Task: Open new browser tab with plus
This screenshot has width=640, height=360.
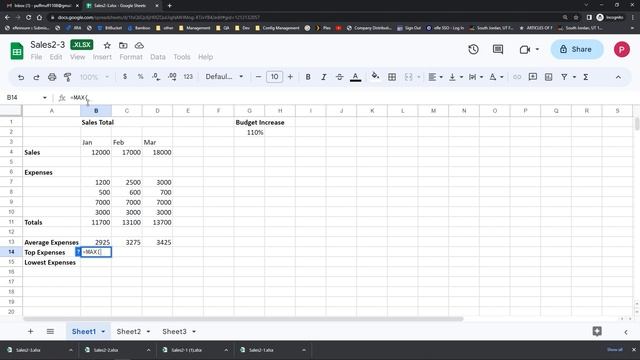Action: point(169,6)
